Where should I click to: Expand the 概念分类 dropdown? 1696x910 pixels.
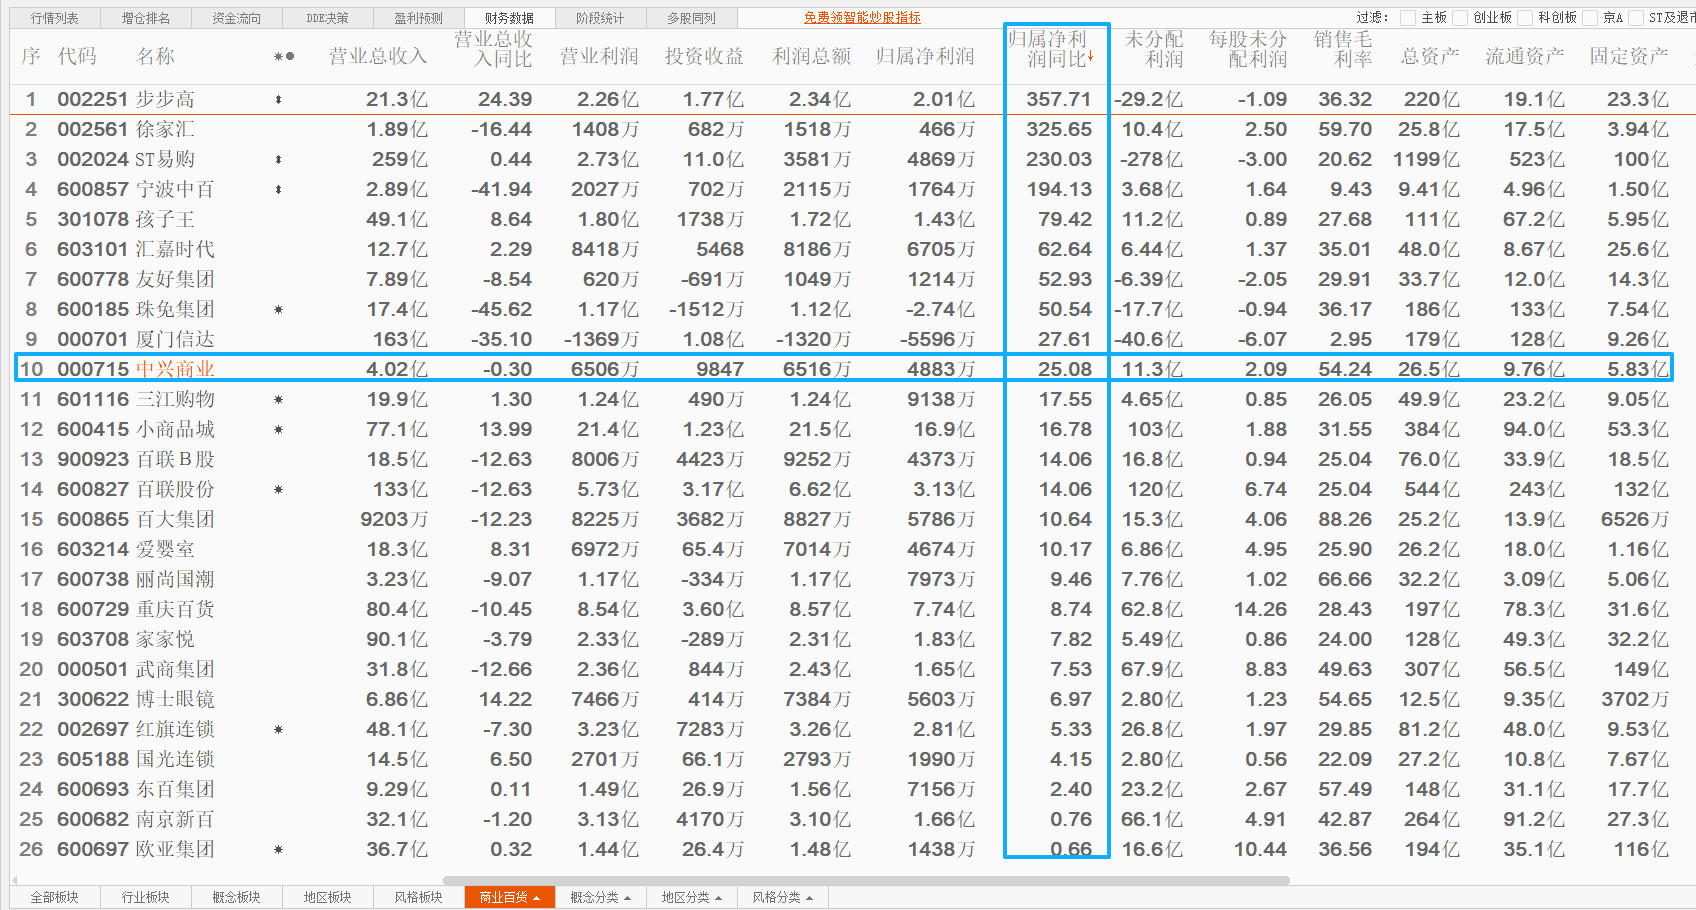(601, 897)
